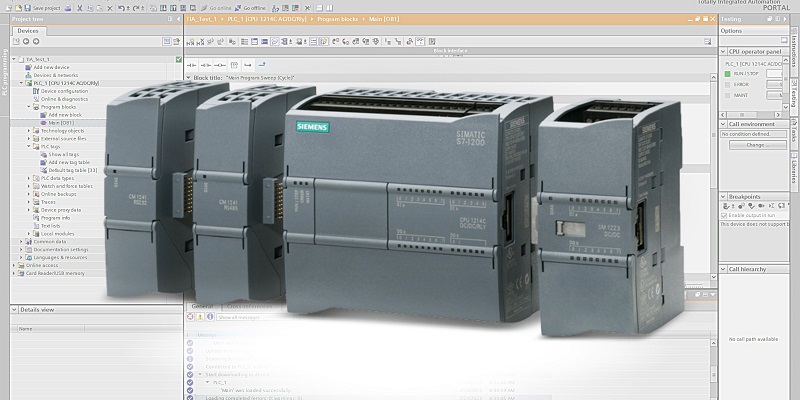Click the split editor horizontally icon
The width and height of the screenshot is (800, 400).
click(319, 8)
